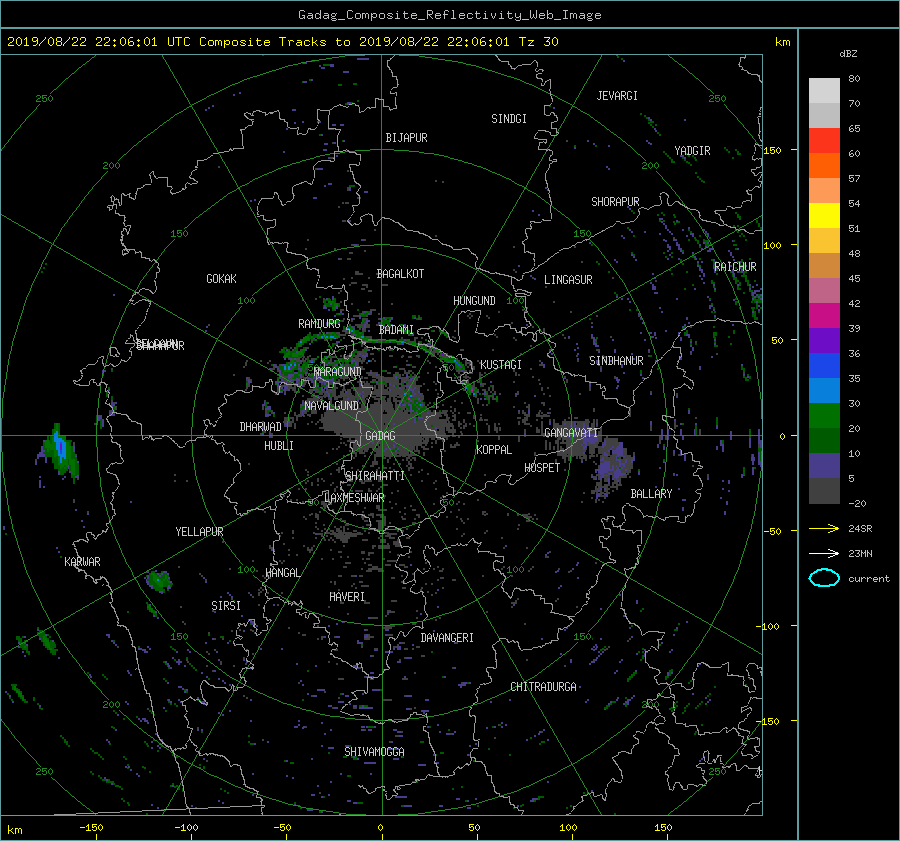
Task: Click the HUNGUND city label
Action: click(x=474, y=301)
